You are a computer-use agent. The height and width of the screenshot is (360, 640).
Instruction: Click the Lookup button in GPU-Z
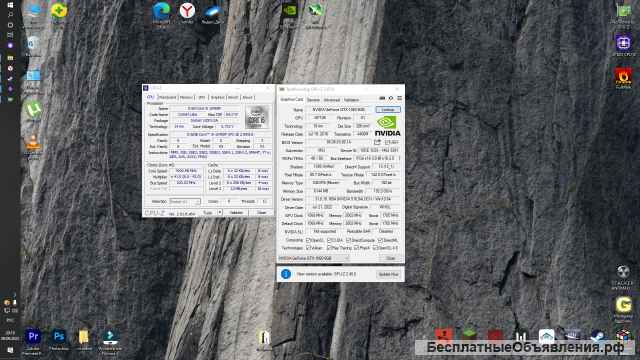point(388,109)
